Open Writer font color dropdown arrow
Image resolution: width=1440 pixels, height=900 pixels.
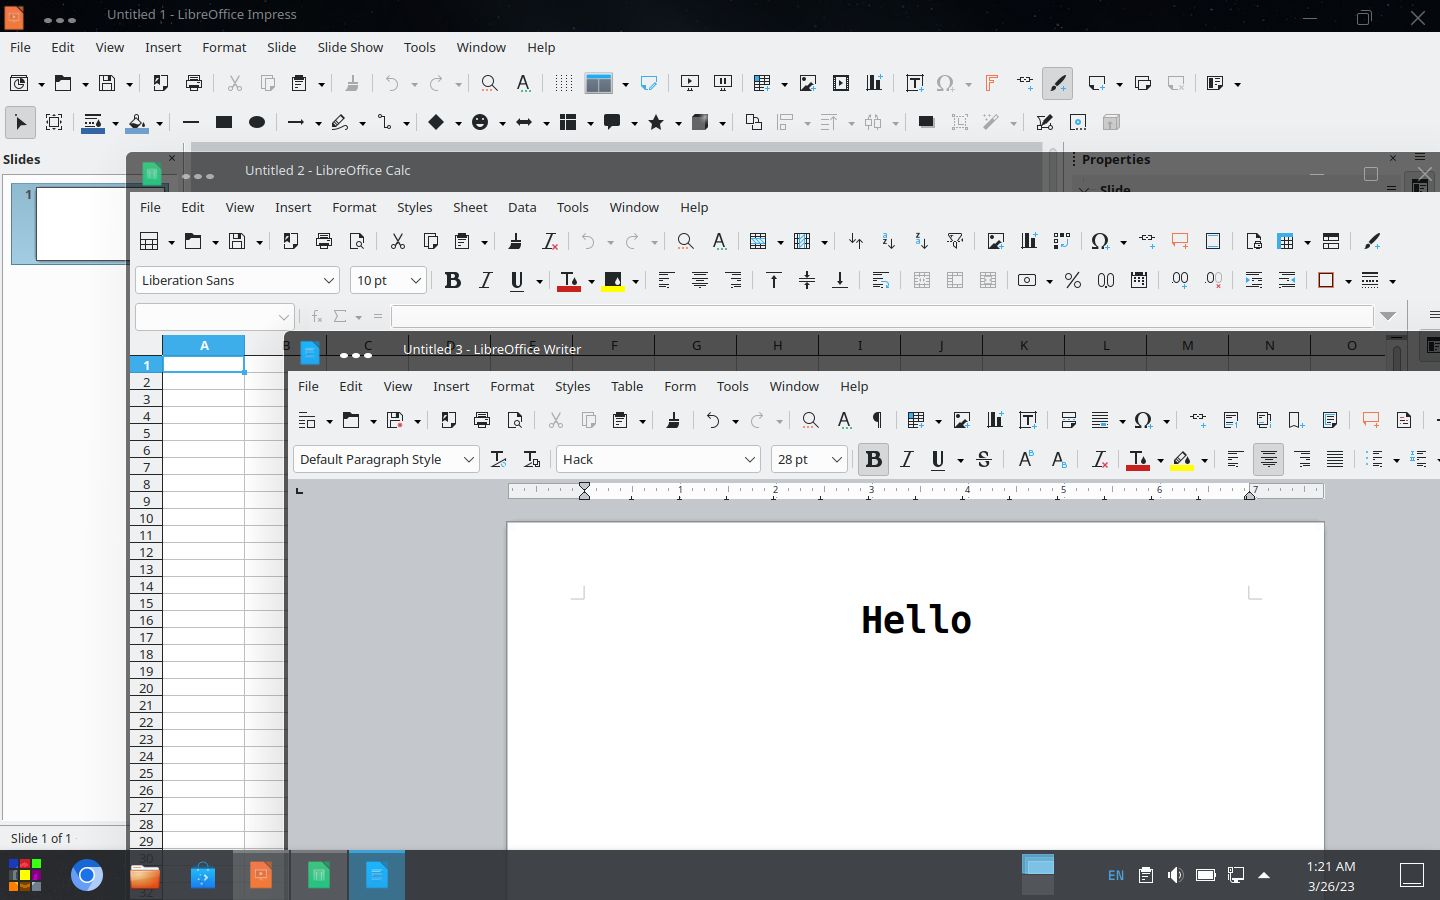(1160, 460)
